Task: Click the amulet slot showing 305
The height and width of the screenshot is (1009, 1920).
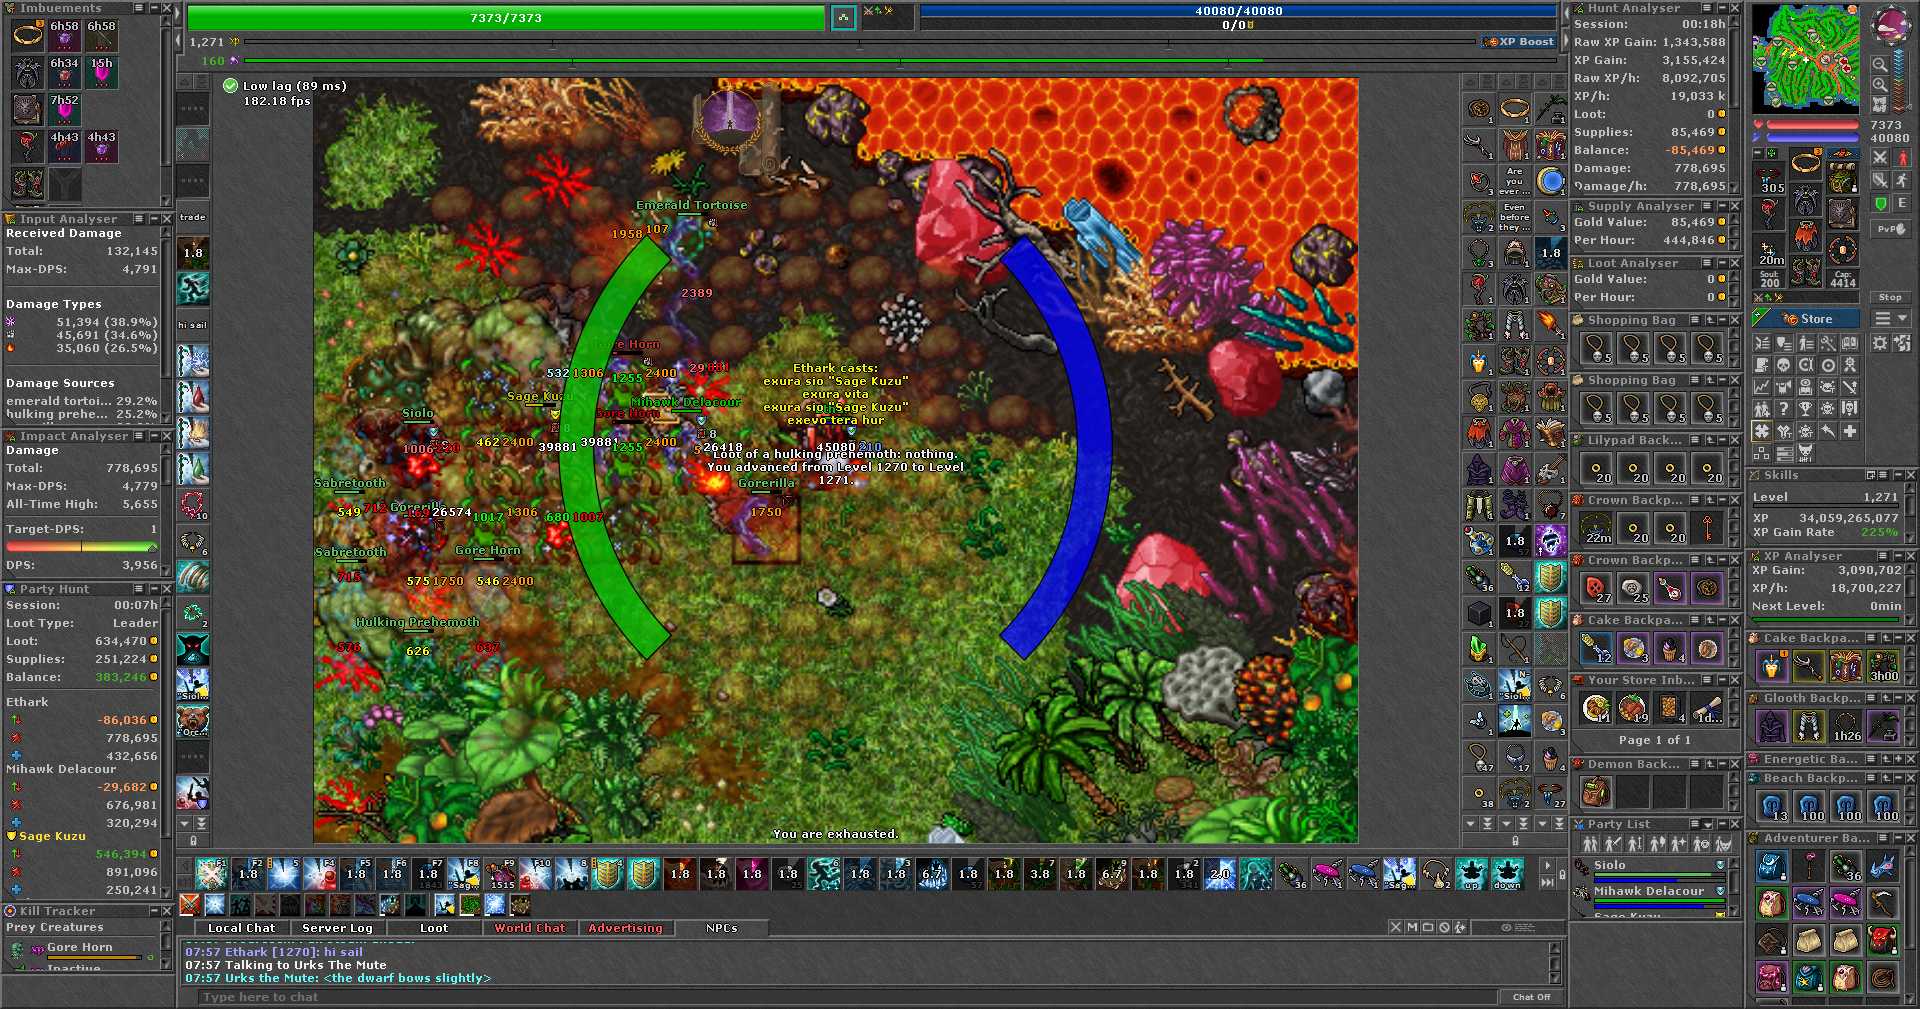Action: click(1771, 178)
